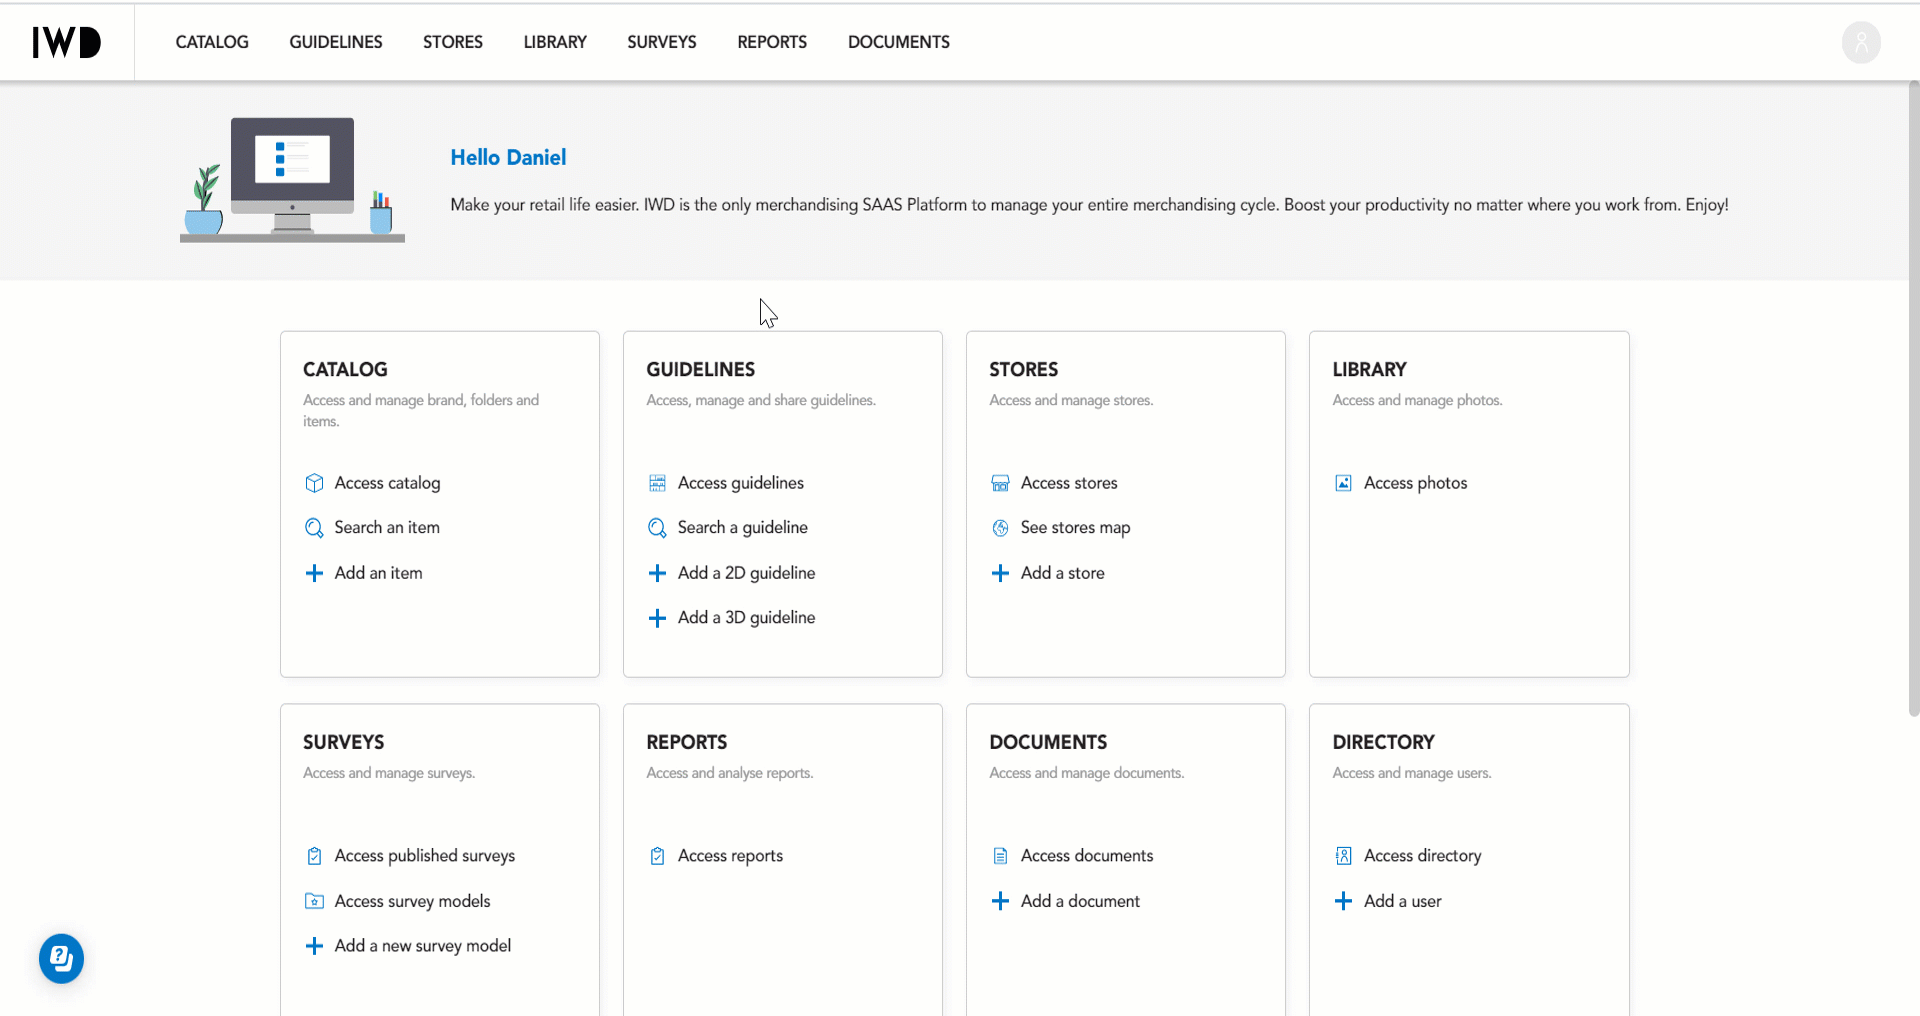Image resolution: width=1920 pixels, height=1016 pixels.
Task: Follow the Search an item link
Action: coord(387,528)
